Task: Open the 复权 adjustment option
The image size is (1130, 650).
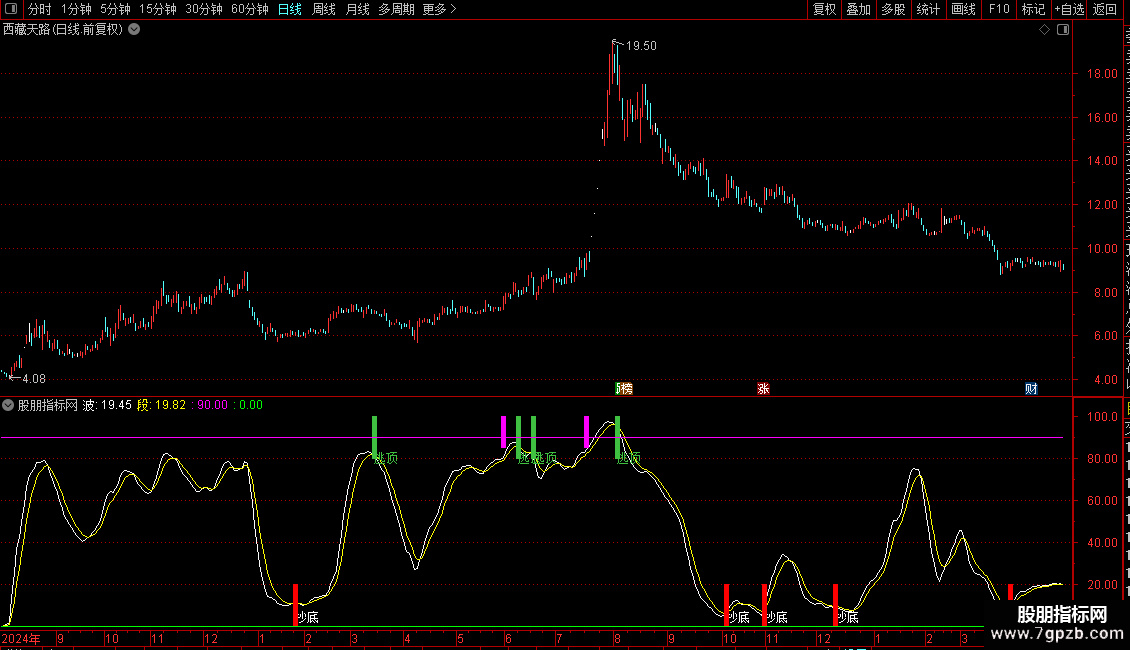Action: click(x=824, y=9)
